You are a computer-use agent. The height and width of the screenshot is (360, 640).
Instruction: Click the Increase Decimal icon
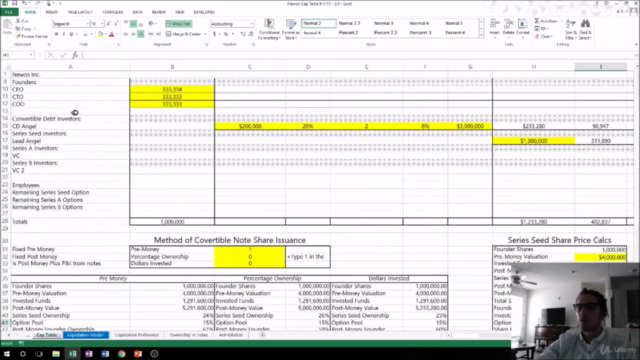pyautogui.click(x=243, y=34)
